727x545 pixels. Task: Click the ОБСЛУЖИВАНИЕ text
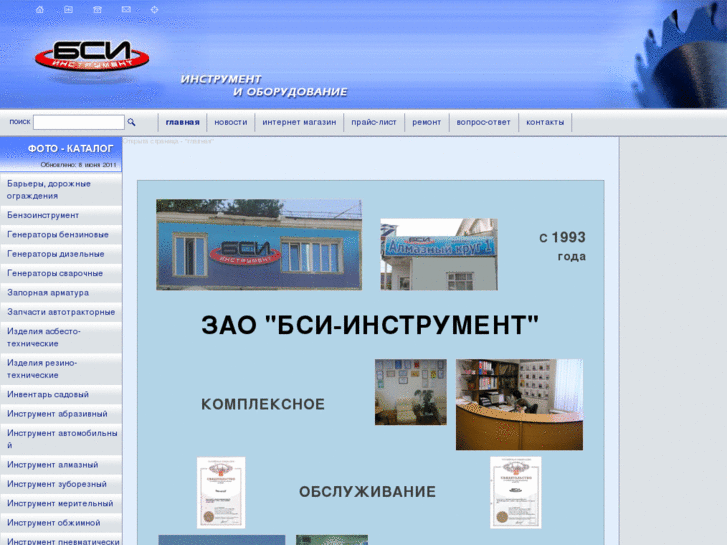(367, 492)
